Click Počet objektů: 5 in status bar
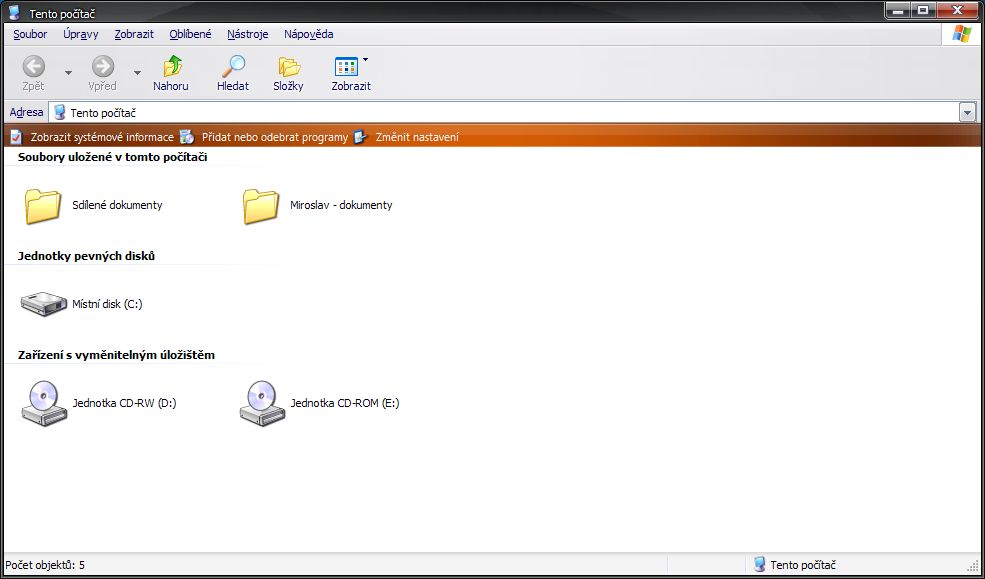 pos(45,565)
